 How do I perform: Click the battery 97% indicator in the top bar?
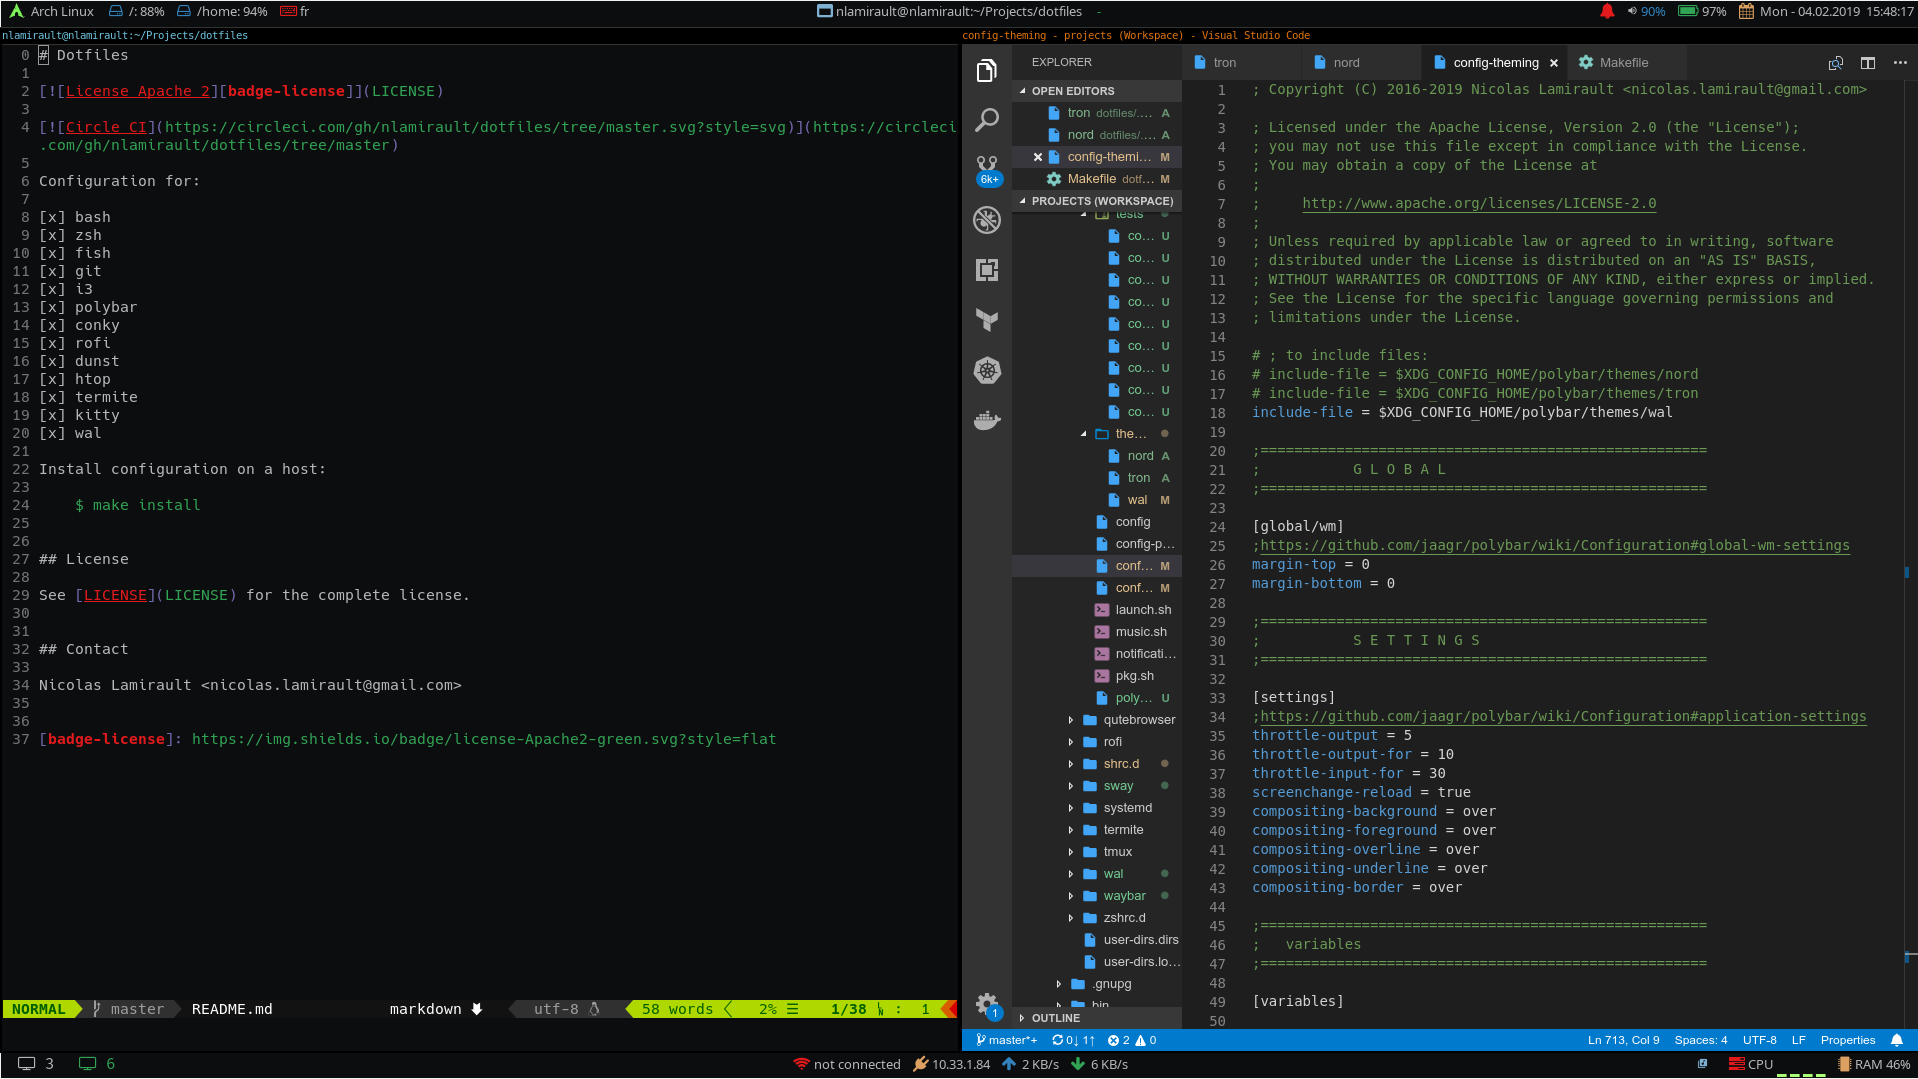pos(1702,12)
